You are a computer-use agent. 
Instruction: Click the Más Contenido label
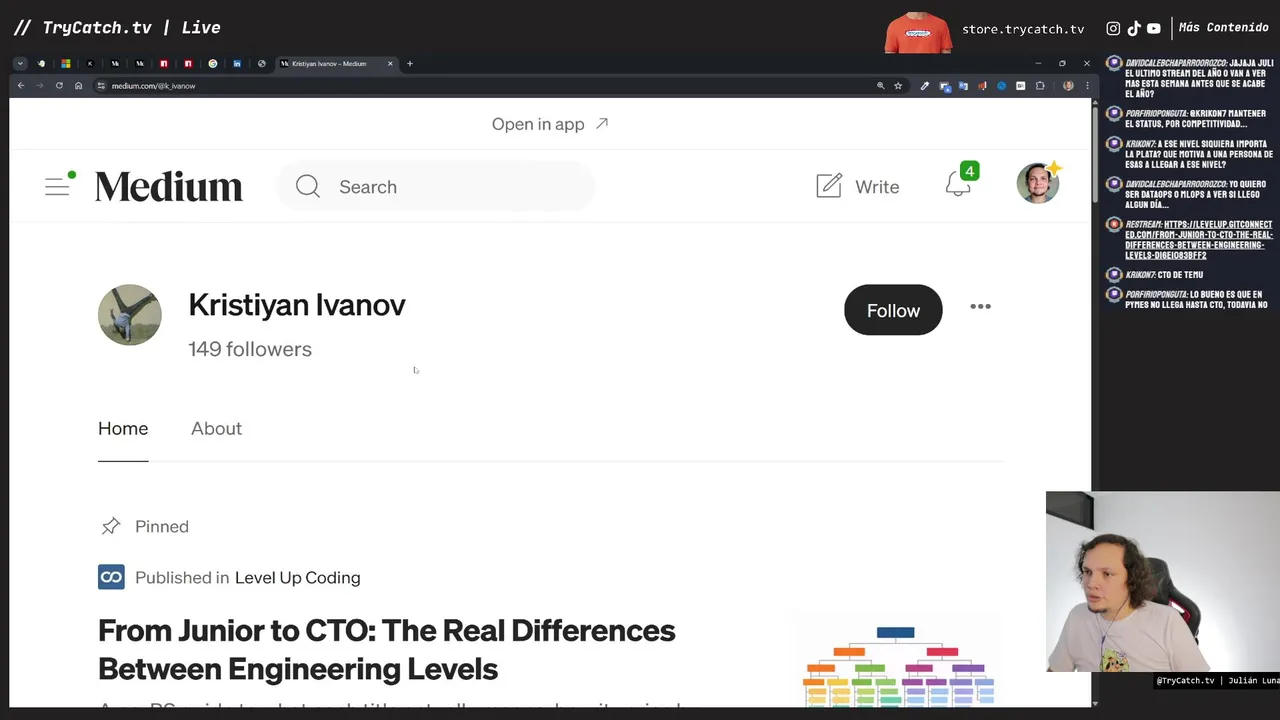(x=1223, y=28)
